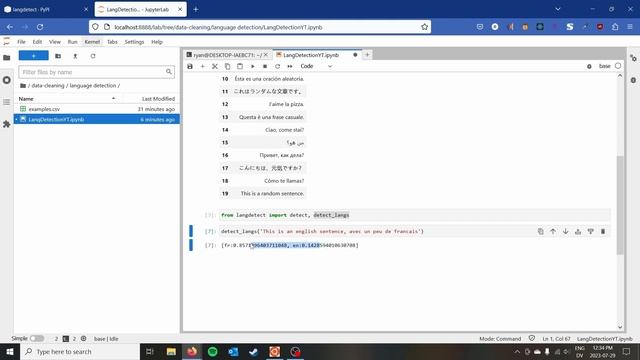Open the extension manager puzzle icon
Viewport: 640px width, 360px height.
[x=7, y=124]
